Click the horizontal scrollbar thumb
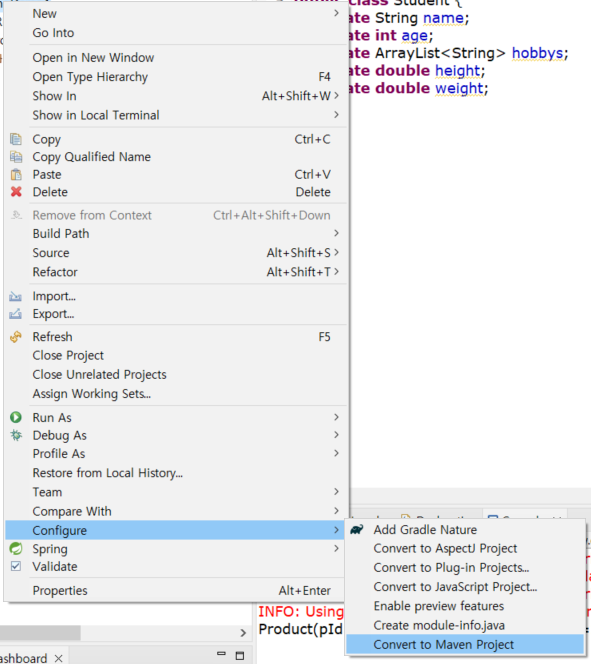The image size is (591, 664). [x=40, y=633]
